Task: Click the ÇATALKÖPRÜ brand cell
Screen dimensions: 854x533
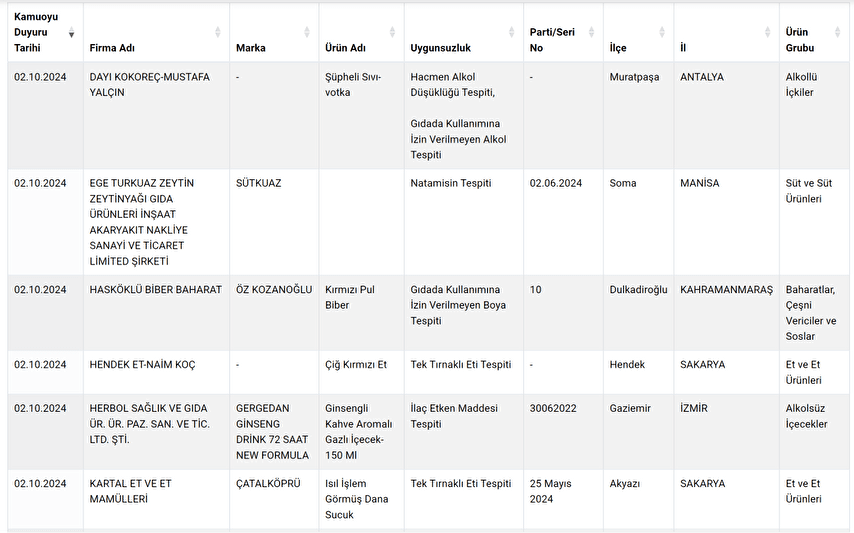Action: [x=268, y=484]
